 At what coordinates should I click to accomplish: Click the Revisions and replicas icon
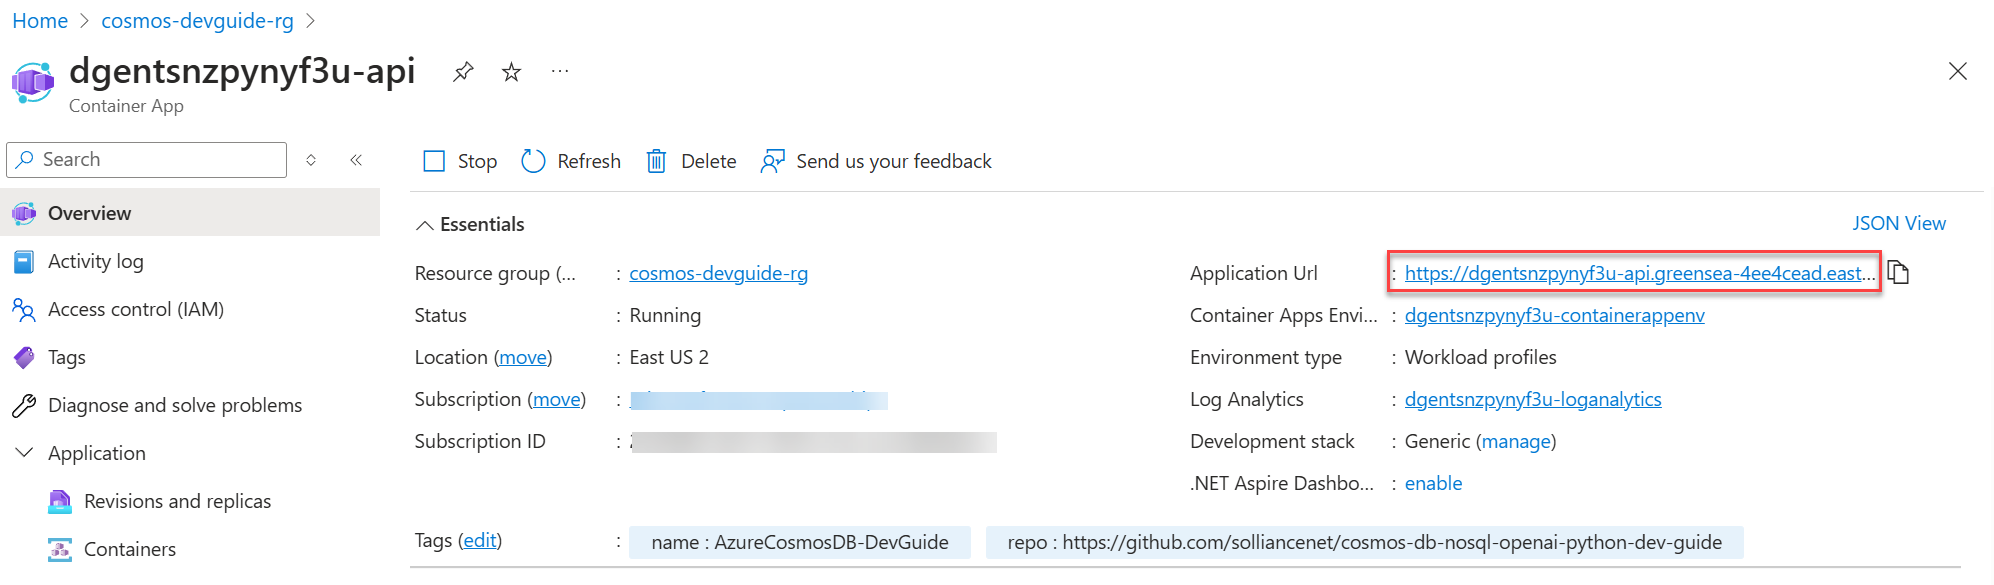coord(60,501)
